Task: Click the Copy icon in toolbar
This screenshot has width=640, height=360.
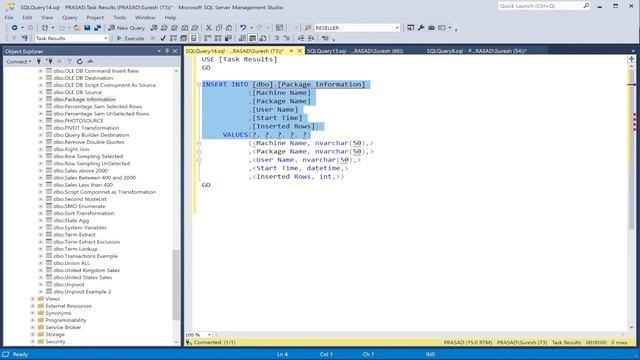Action: click(219, 28)
